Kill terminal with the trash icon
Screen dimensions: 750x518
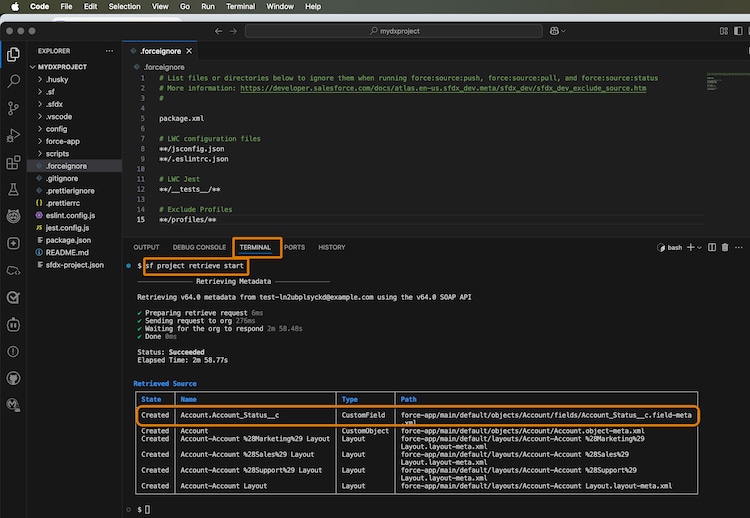(x=725, y=247)
